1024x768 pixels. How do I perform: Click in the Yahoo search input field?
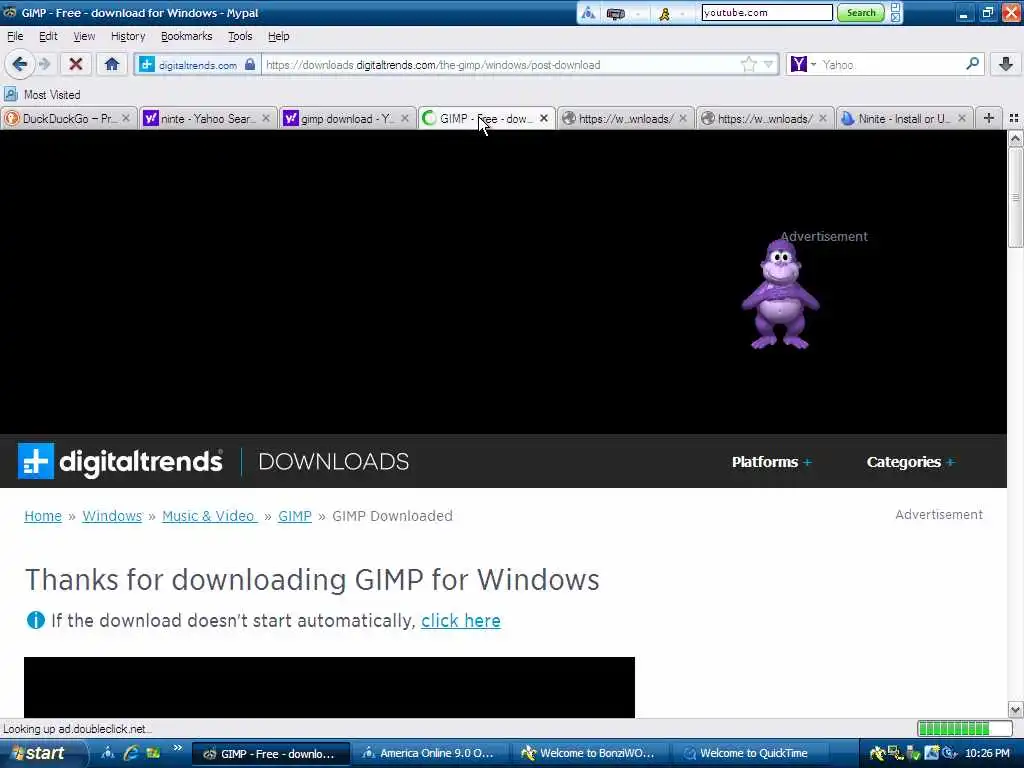(x=890, y=65)
